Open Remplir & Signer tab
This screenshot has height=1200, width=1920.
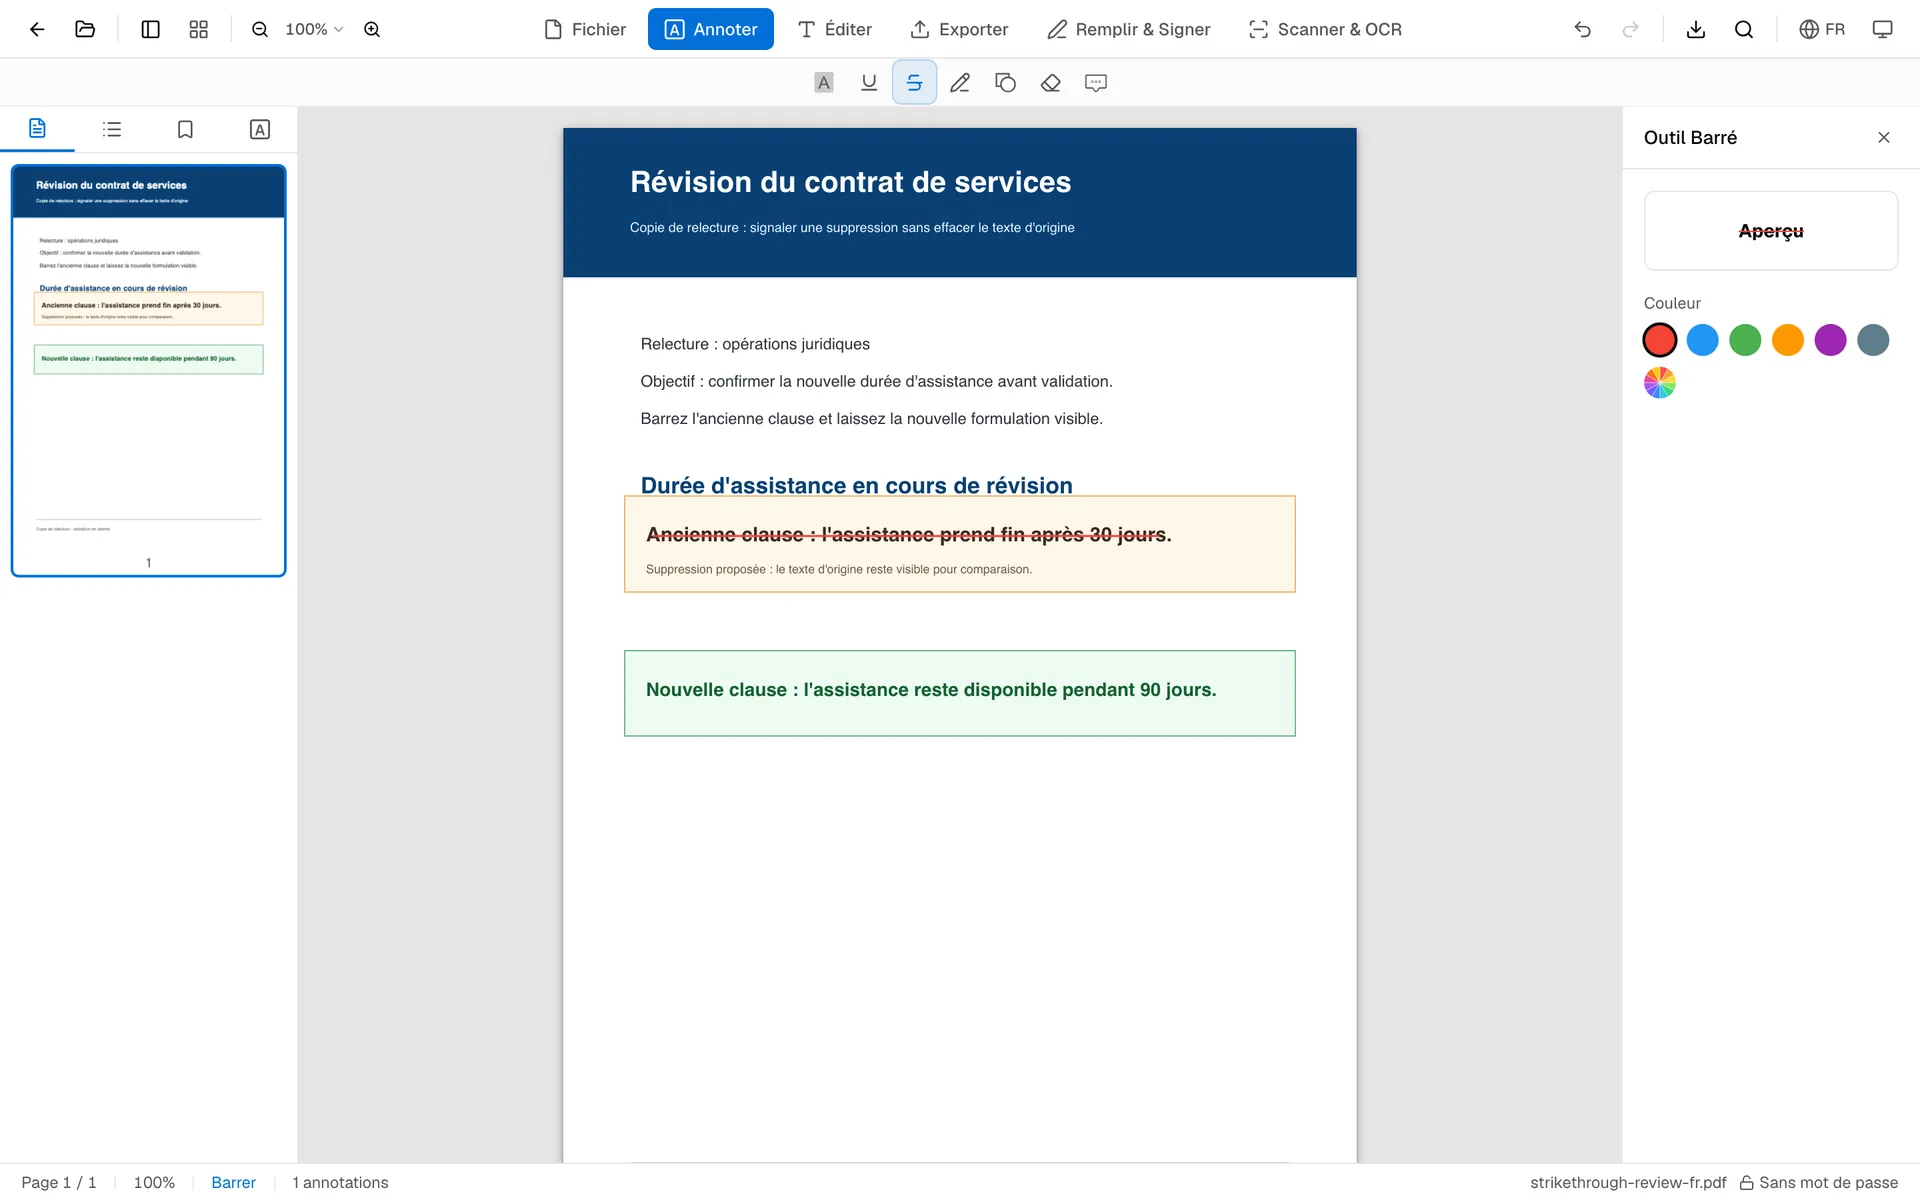1129,29
